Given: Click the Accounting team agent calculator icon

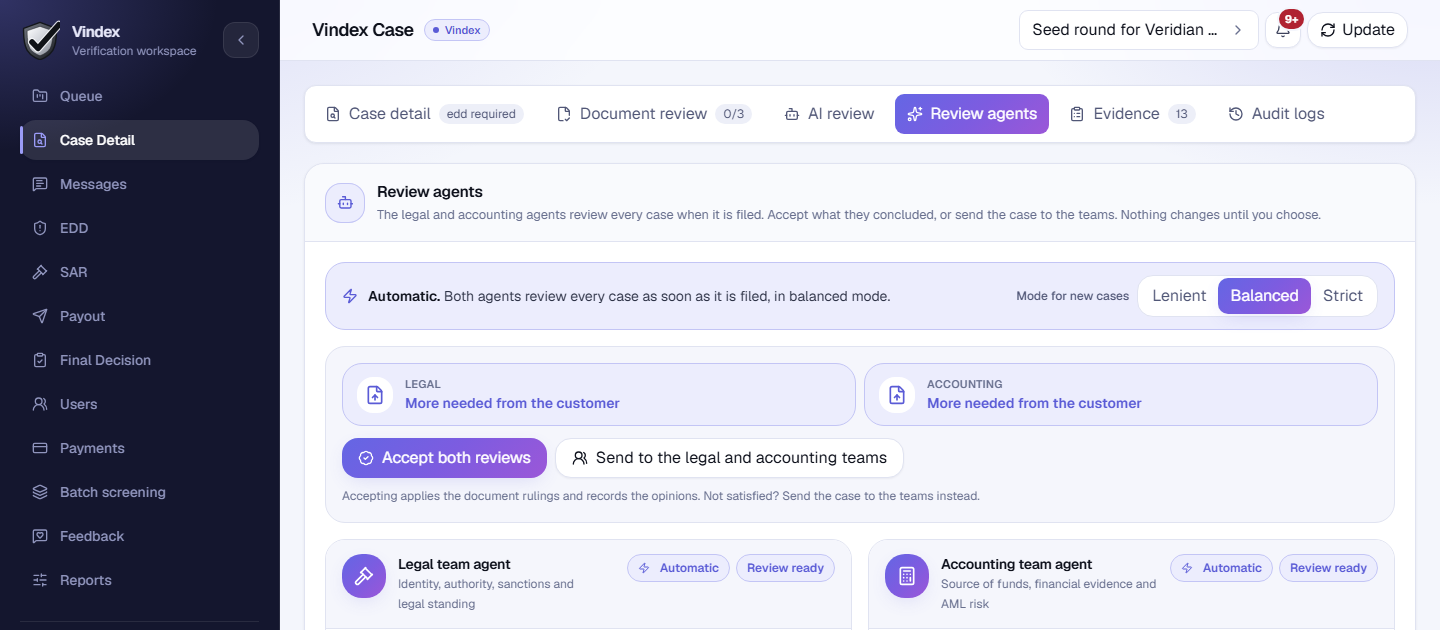Looking at the screenshot, I should tap(907, 576).
